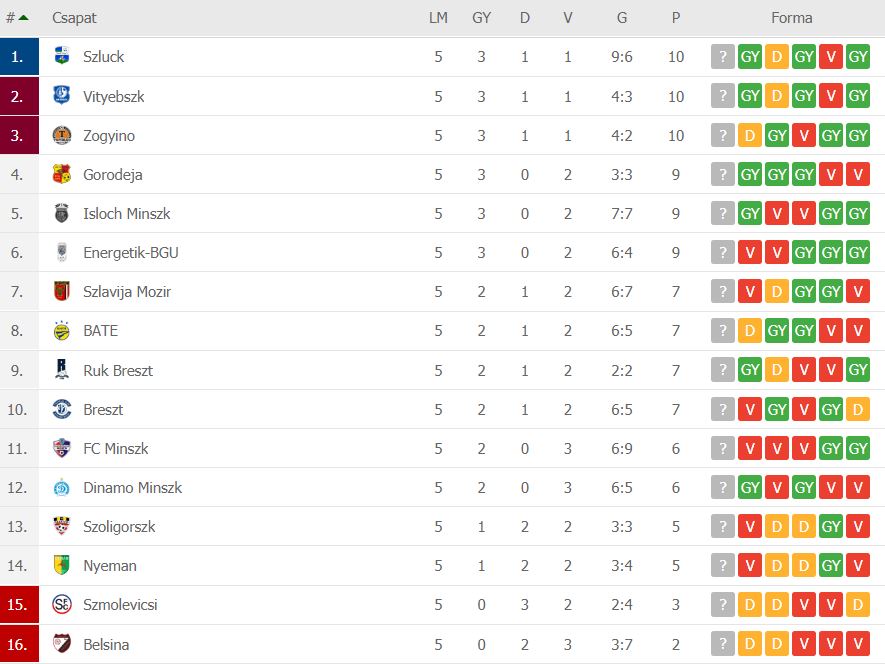Click the G goals column header
Viewport: 885px width, 664px height.
(x=621, y=18)
